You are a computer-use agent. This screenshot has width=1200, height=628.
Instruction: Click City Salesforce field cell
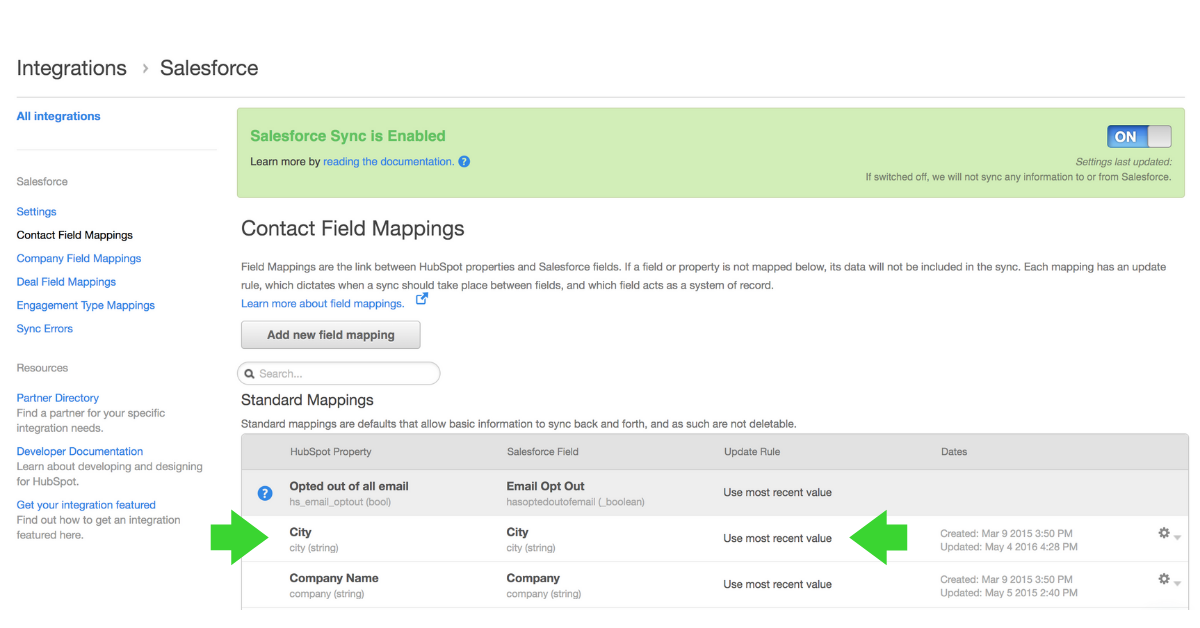pos(530,539)
